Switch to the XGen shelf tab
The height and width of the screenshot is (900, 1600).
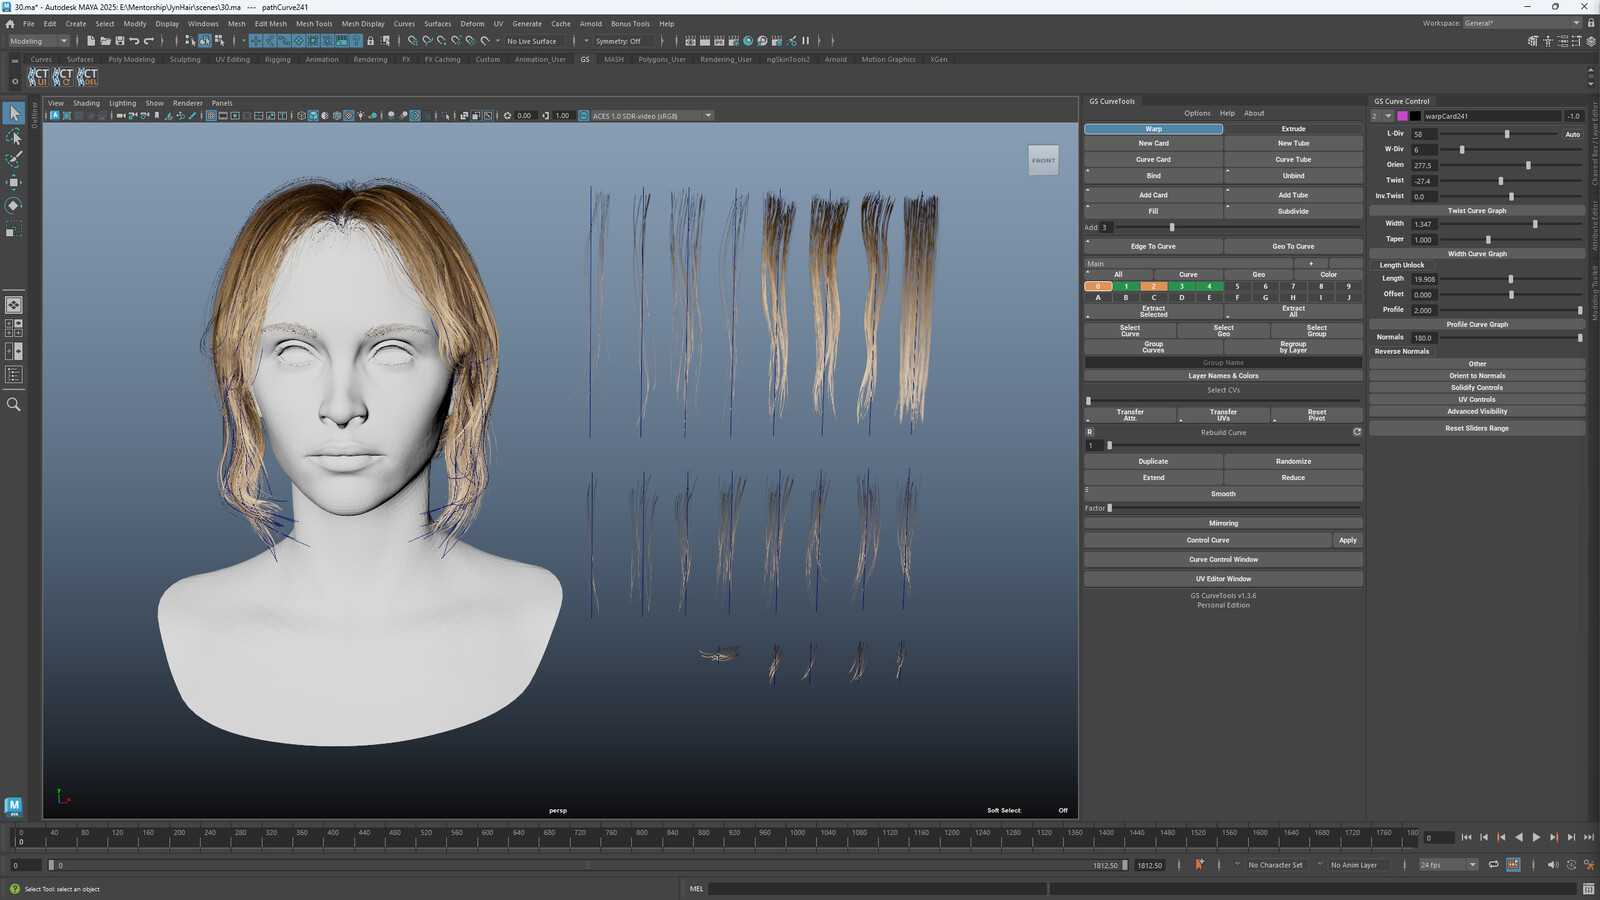click(x=939, y=59)
